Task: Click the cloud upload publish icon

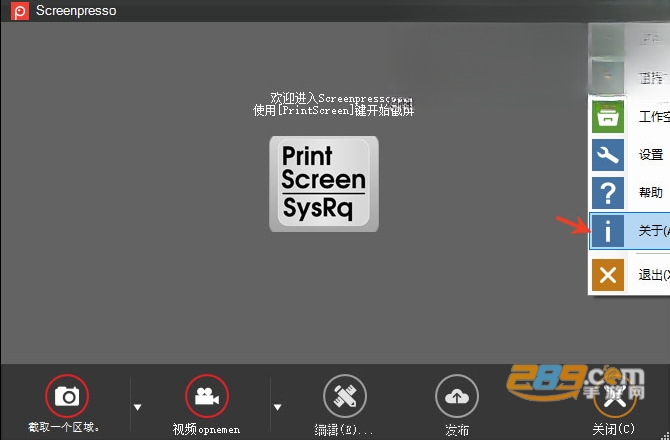Action: tap(457, 396)
